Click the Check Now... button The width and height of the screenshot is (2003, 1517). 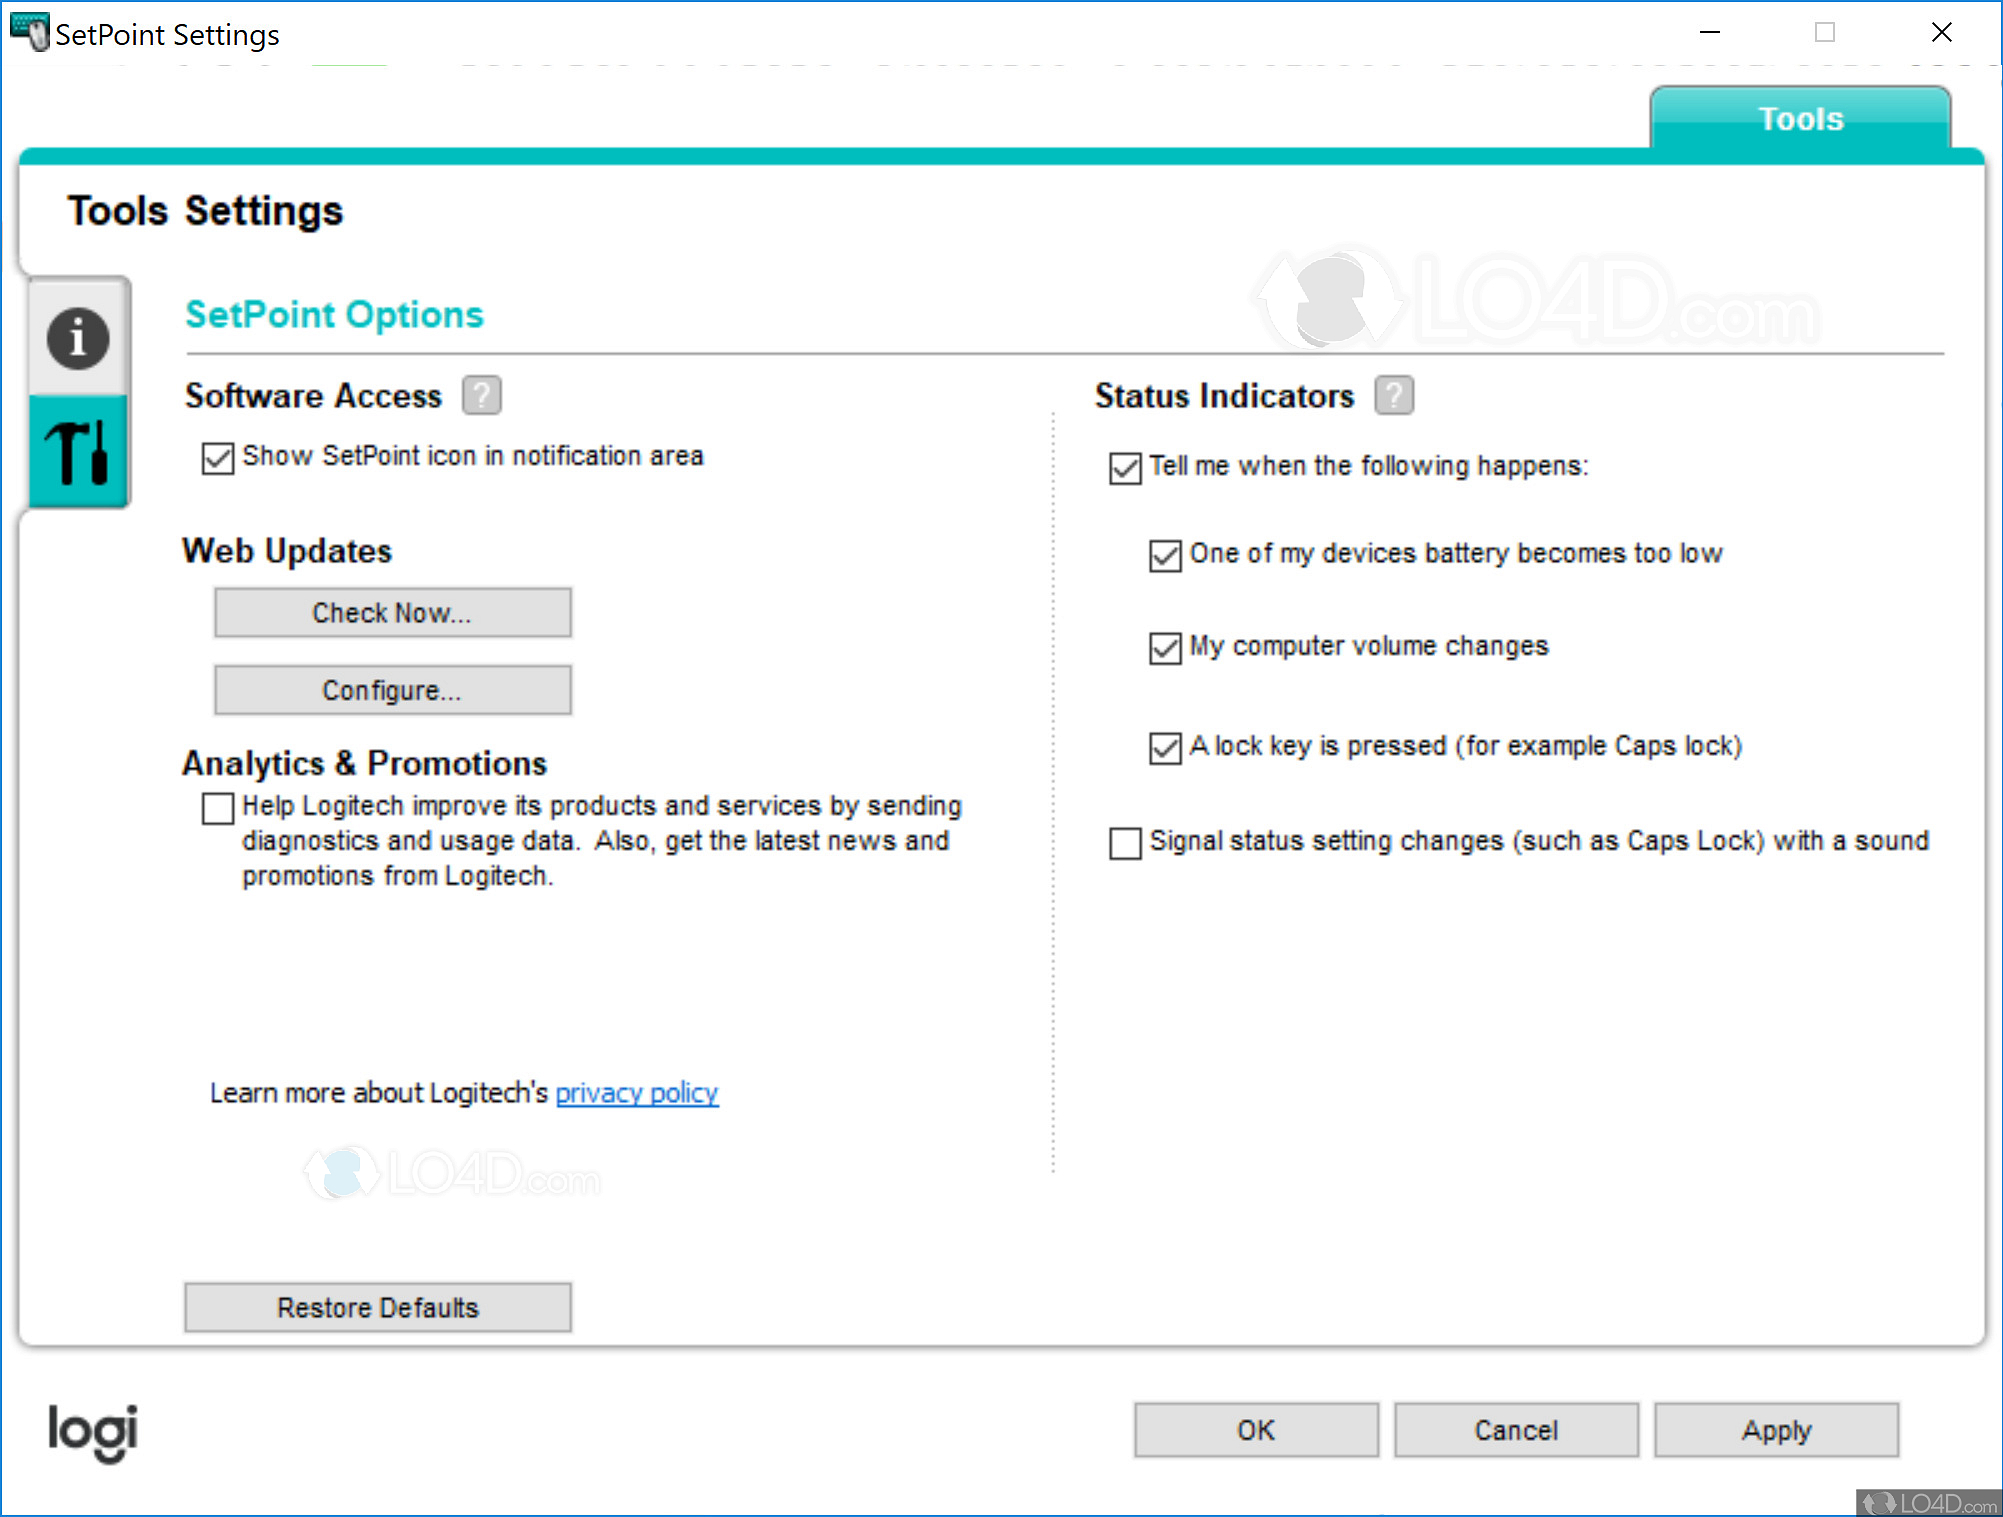coord(393,612)
